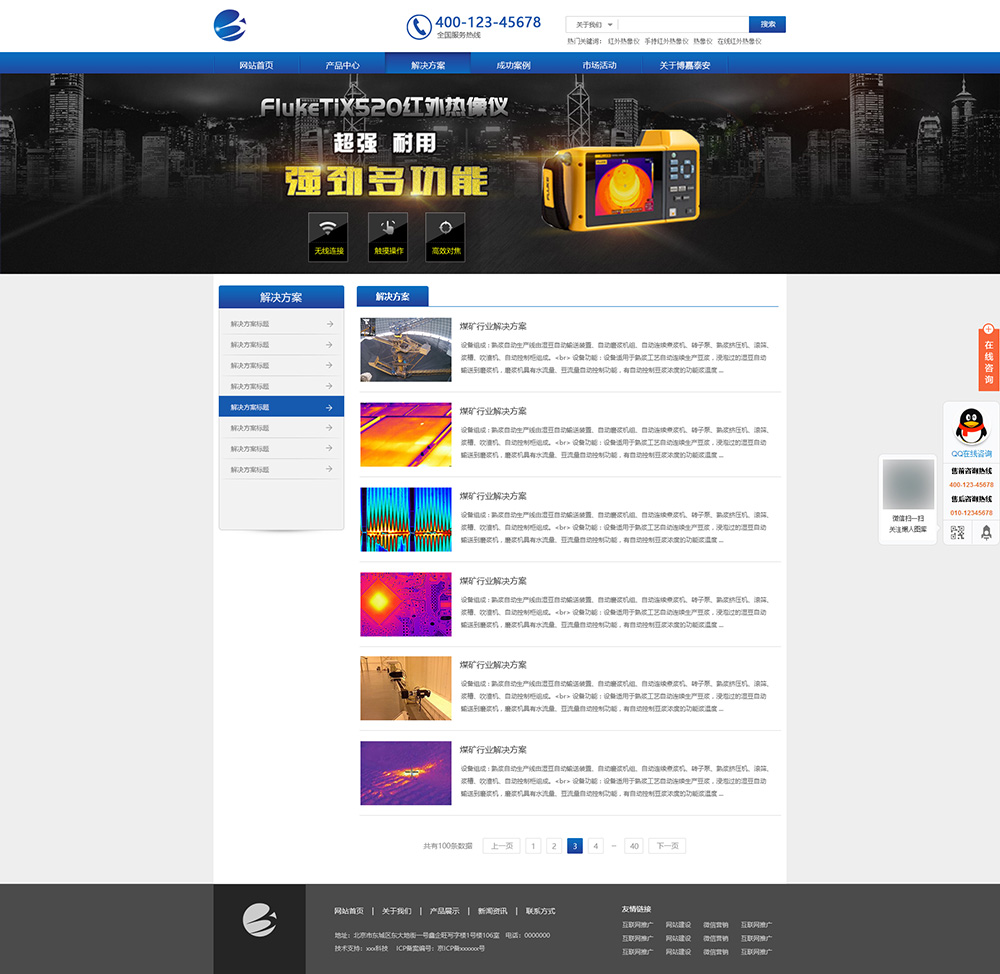This screenshot has width=1000, height=974.
Task: Click 煤矿行业解决方案 title beside circuit board image
Action: click(x=493, y=580)
